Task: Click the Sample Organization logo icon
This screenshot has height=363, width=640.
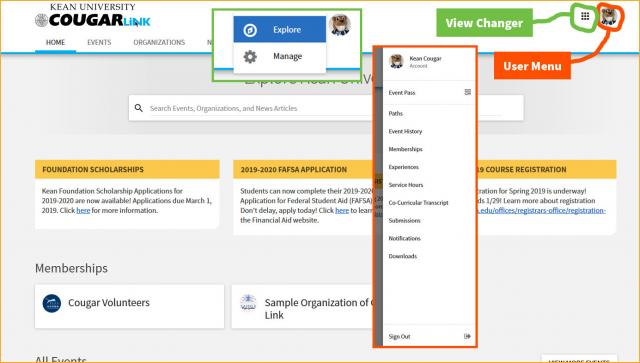Action: click(248, 303)
